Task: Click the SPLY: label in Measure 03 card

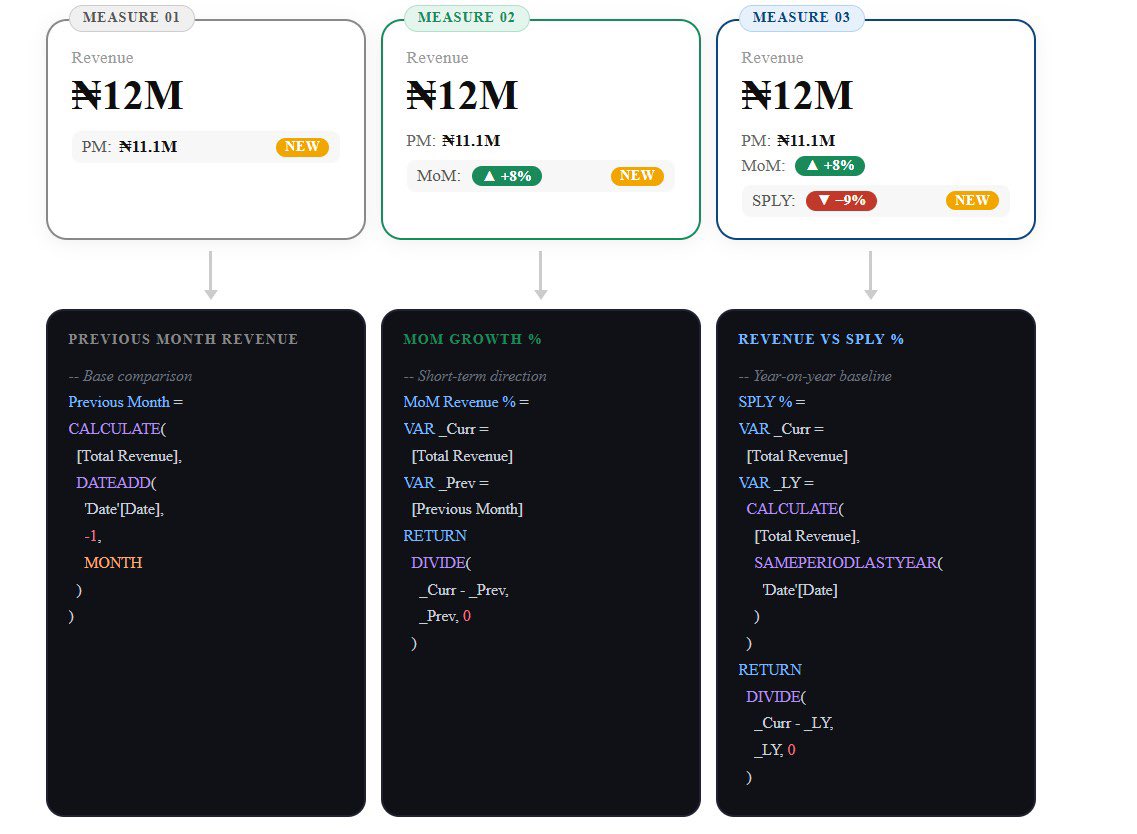Action: pos(774,200)
